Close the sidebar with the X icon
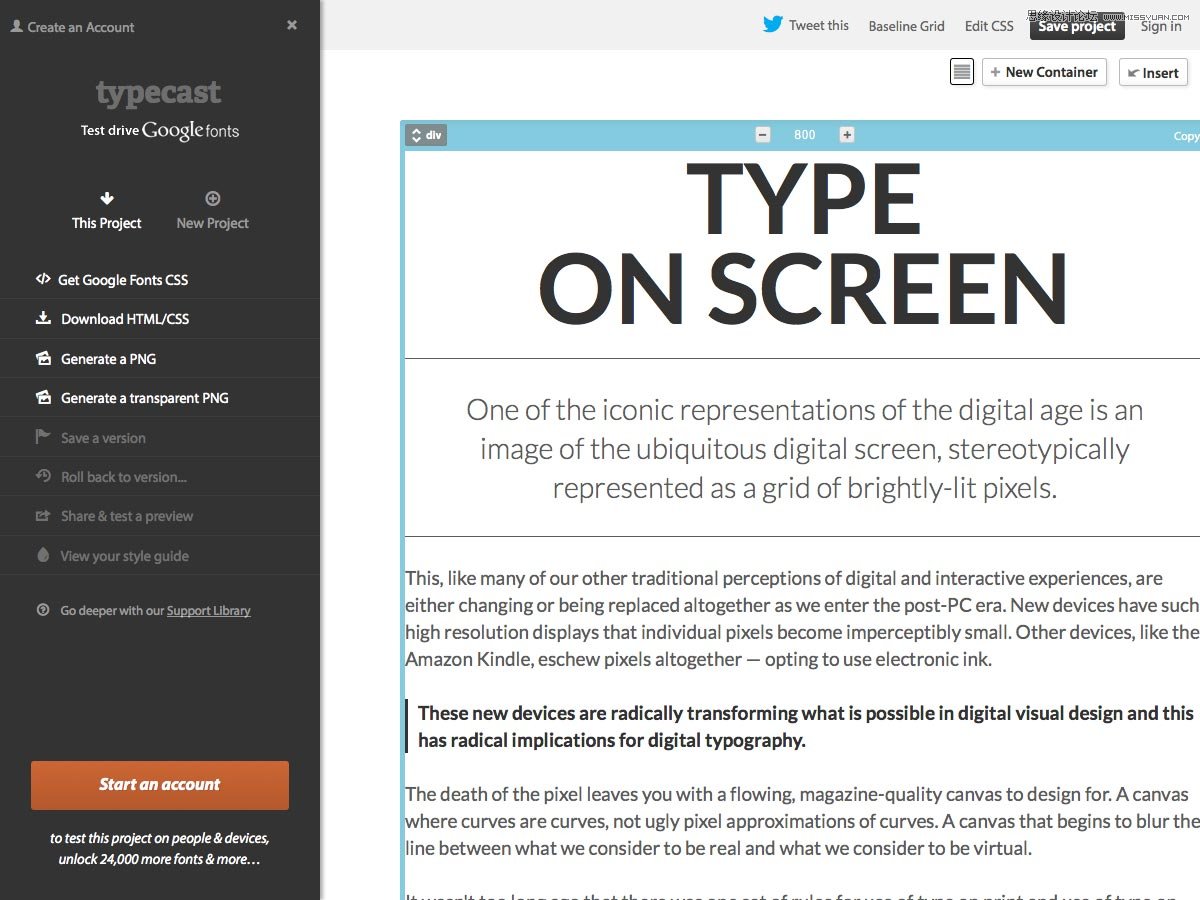Image resolution: width=1200 pixels, height=900 pixels. (x=292, y=25)
